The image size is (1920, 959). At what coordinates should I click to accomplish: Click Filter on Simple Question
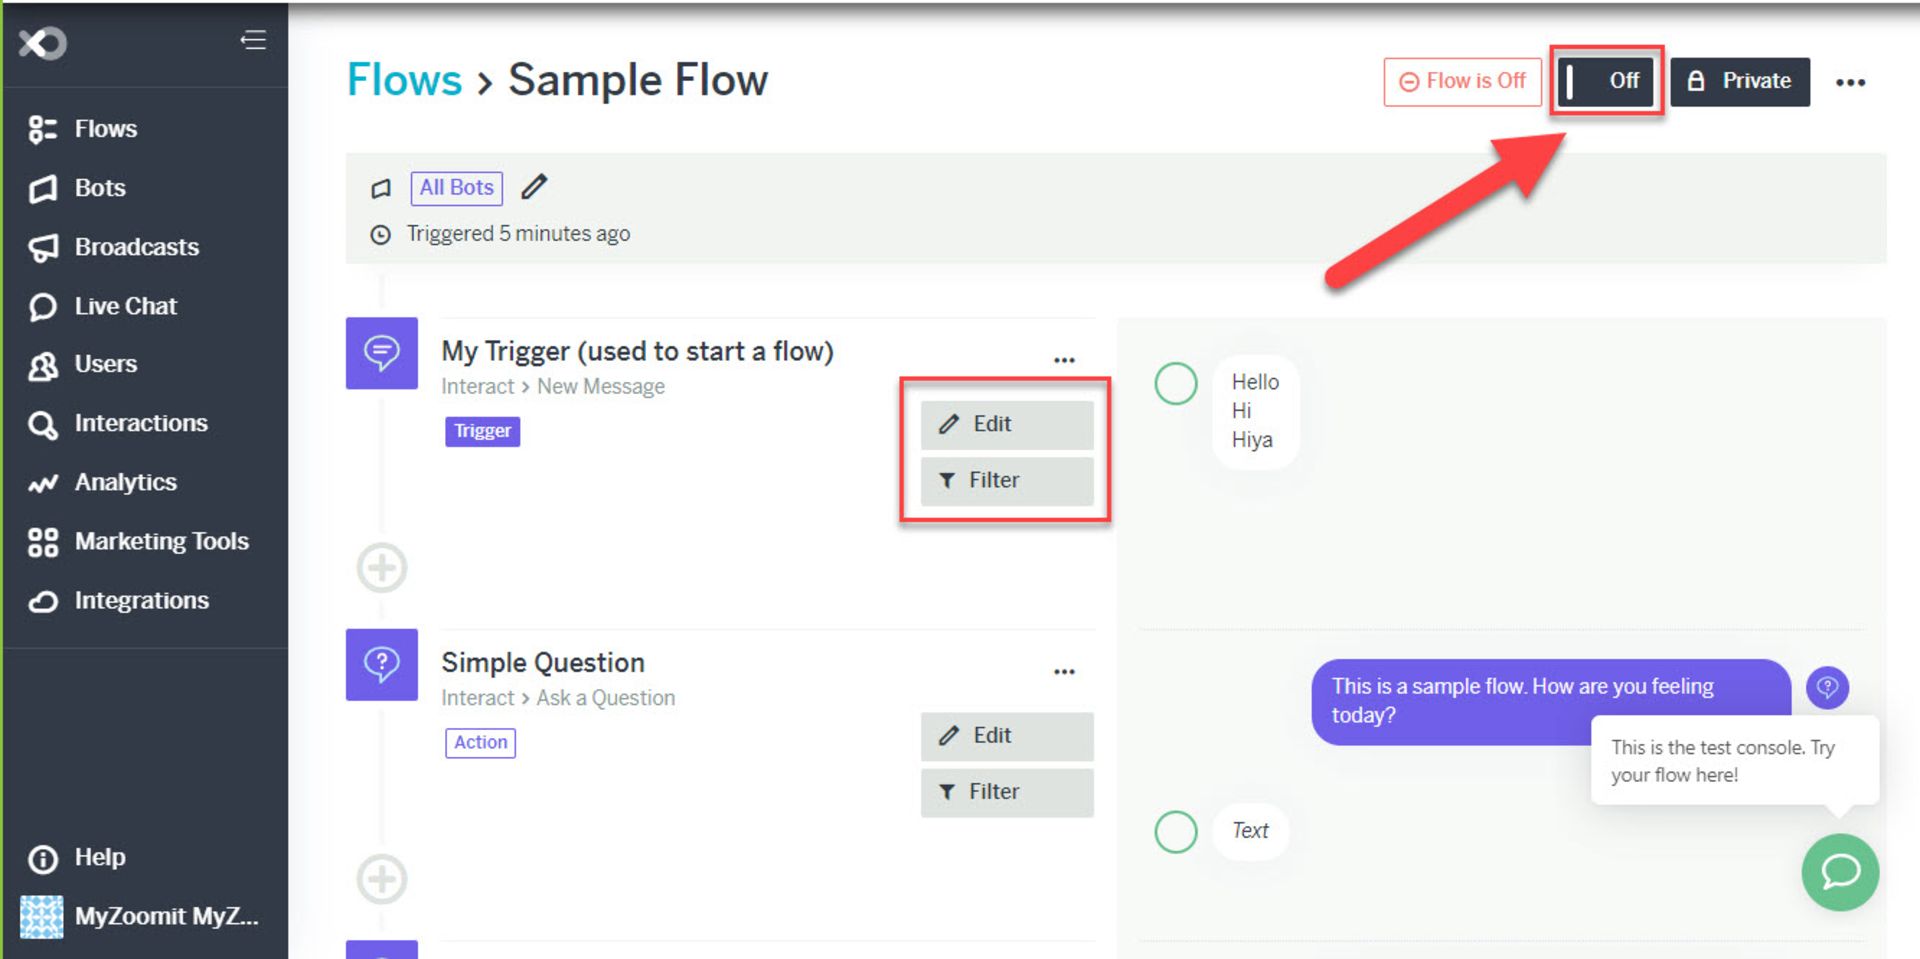(1006, 792)
